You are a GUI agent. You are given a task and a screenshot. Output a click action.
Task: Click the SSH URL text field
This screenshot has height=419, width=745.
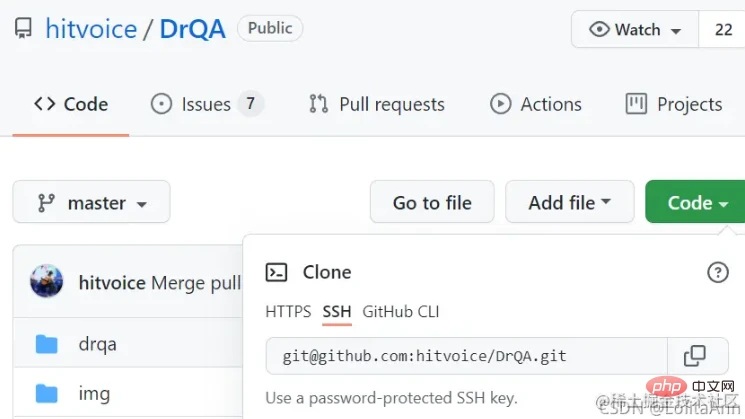466,355
